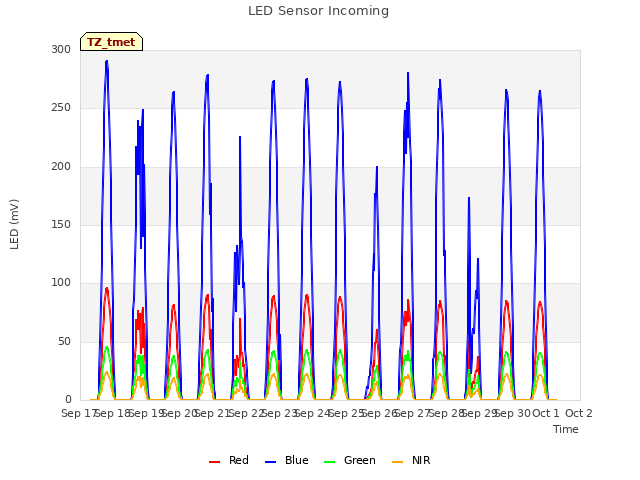Click the orange NIR legend marker
Viewport: 640px width, 480px height.
click(397, 462)
